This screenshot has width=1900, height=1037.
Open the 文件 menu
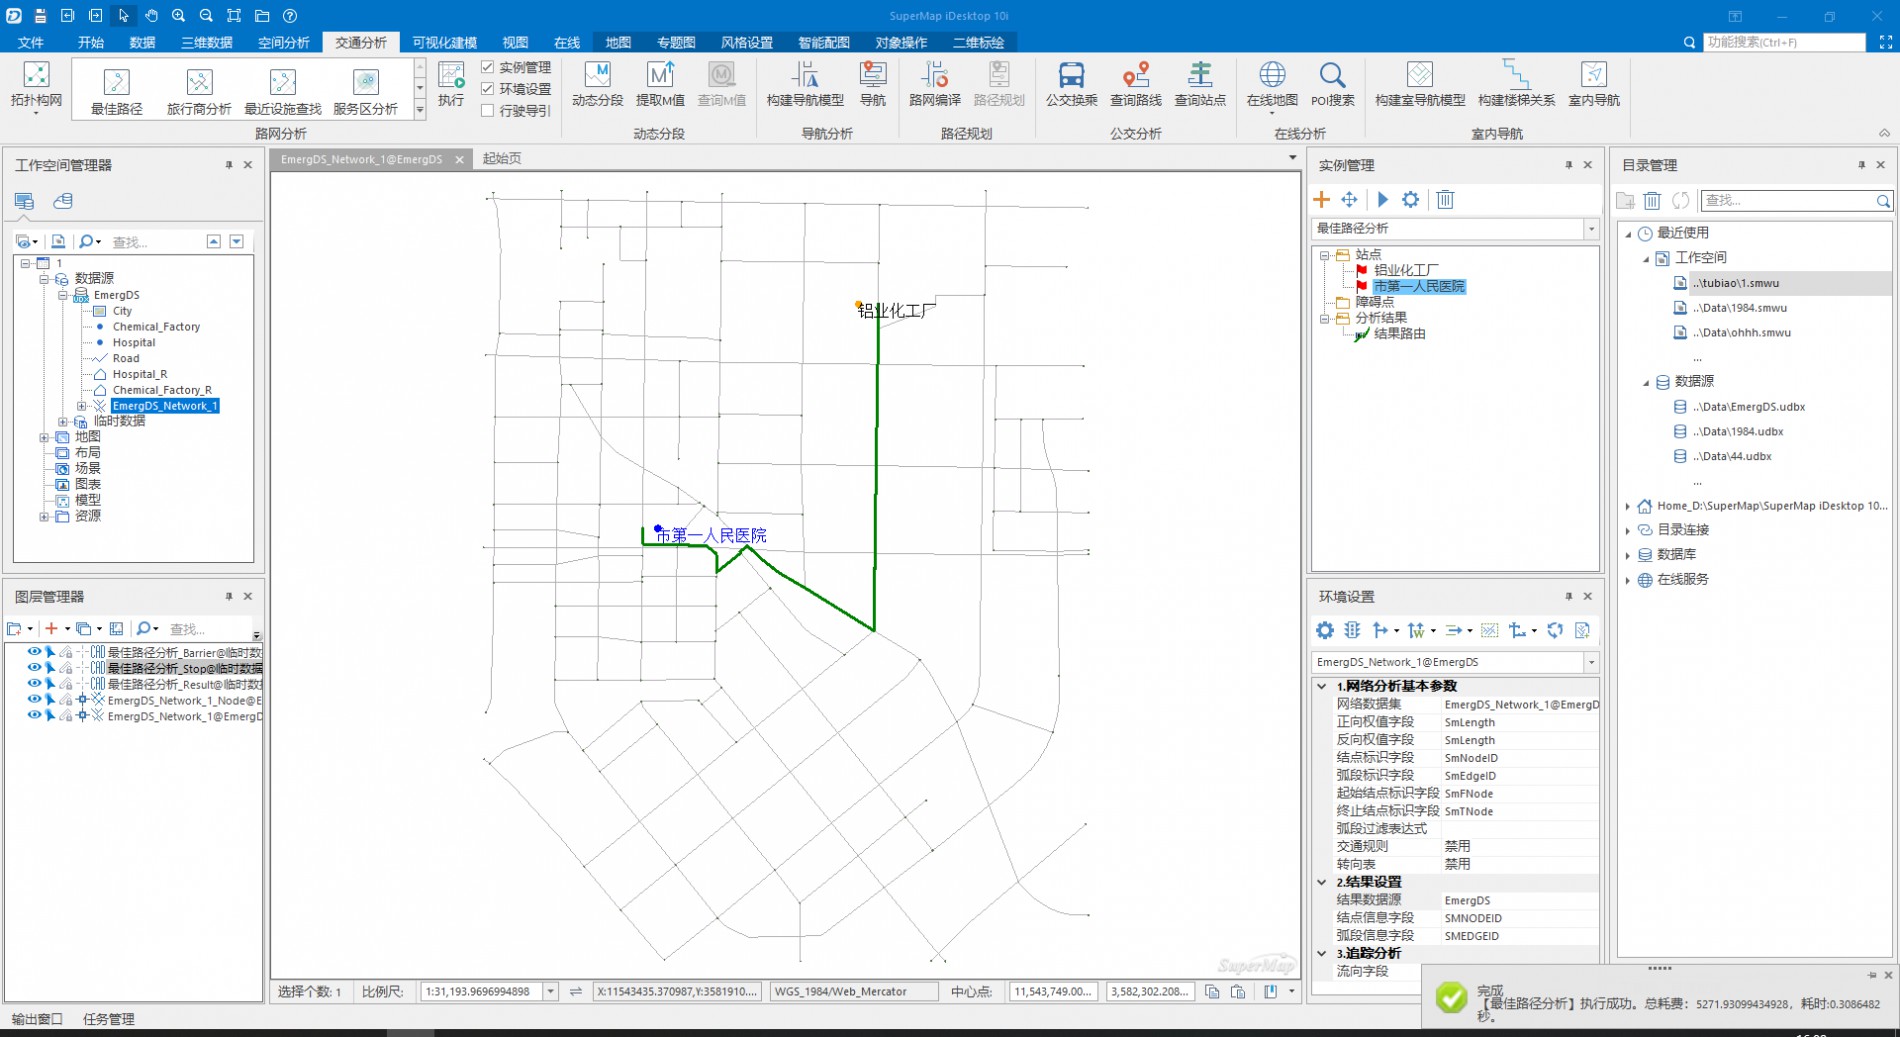31,42
